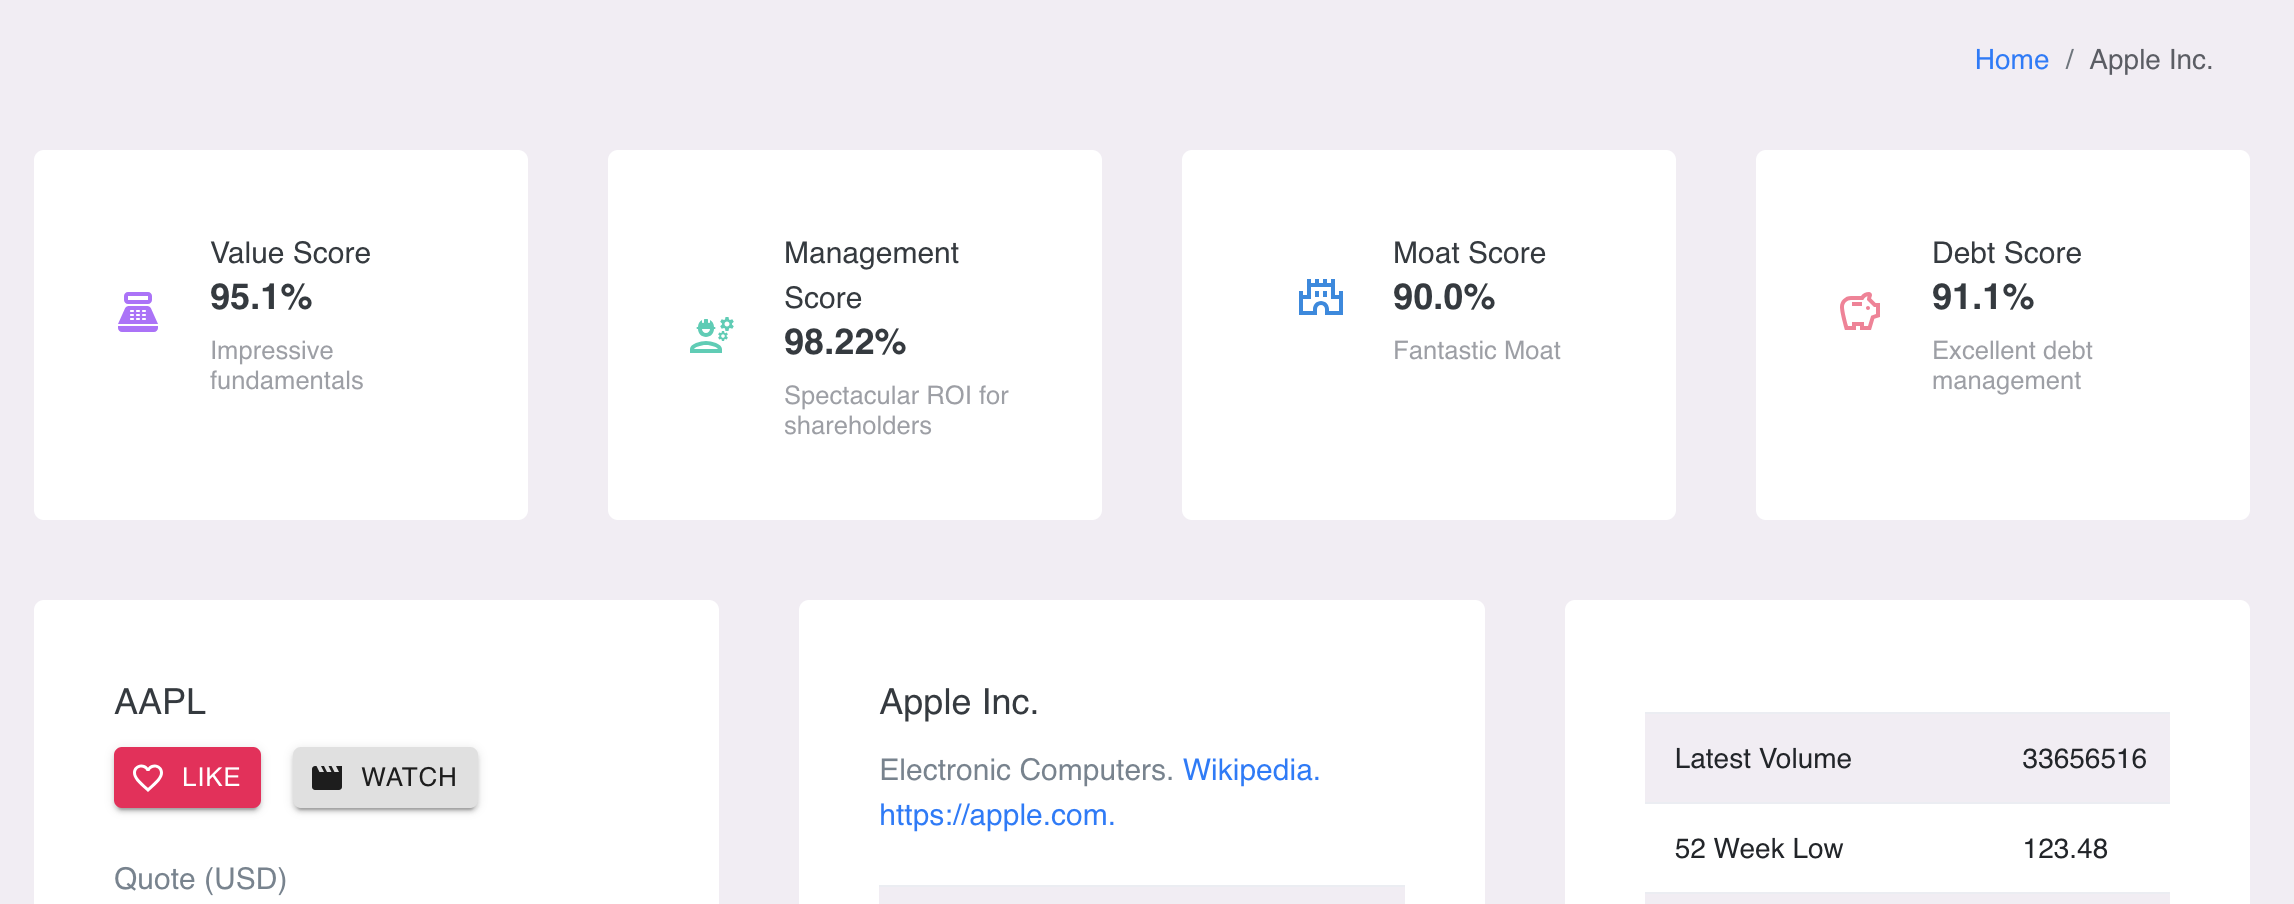Select the Apple Inc. breadcrumb item

[2151, 60]
